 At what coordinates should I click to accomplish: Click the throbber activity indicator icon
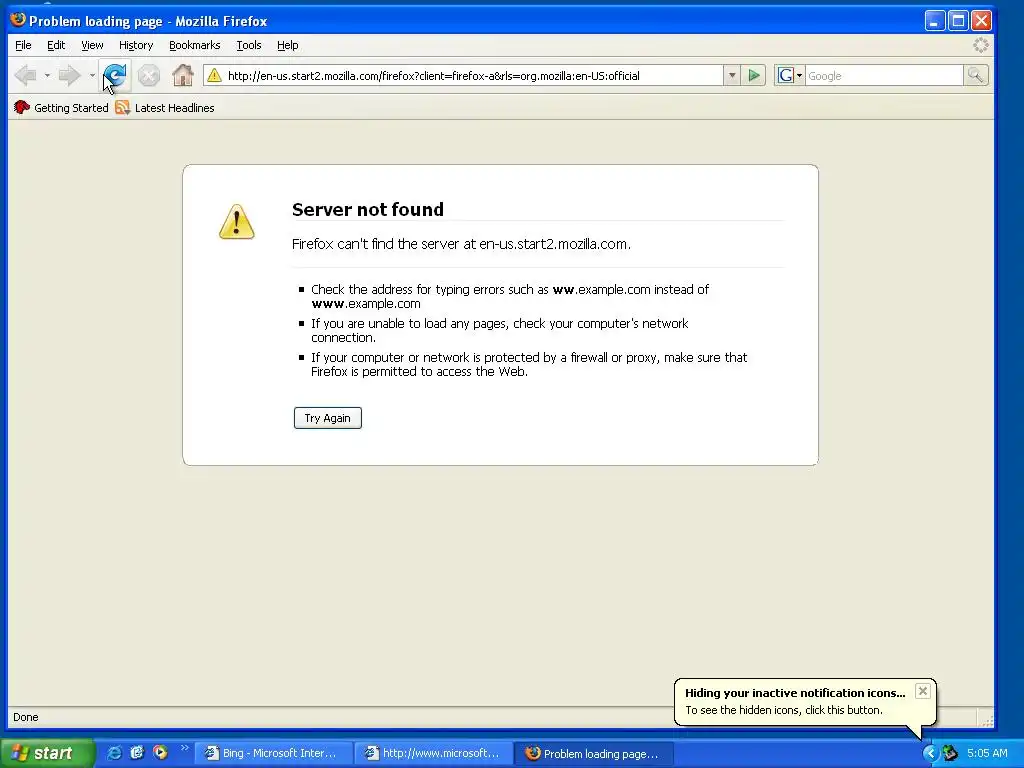click(980, 45)
